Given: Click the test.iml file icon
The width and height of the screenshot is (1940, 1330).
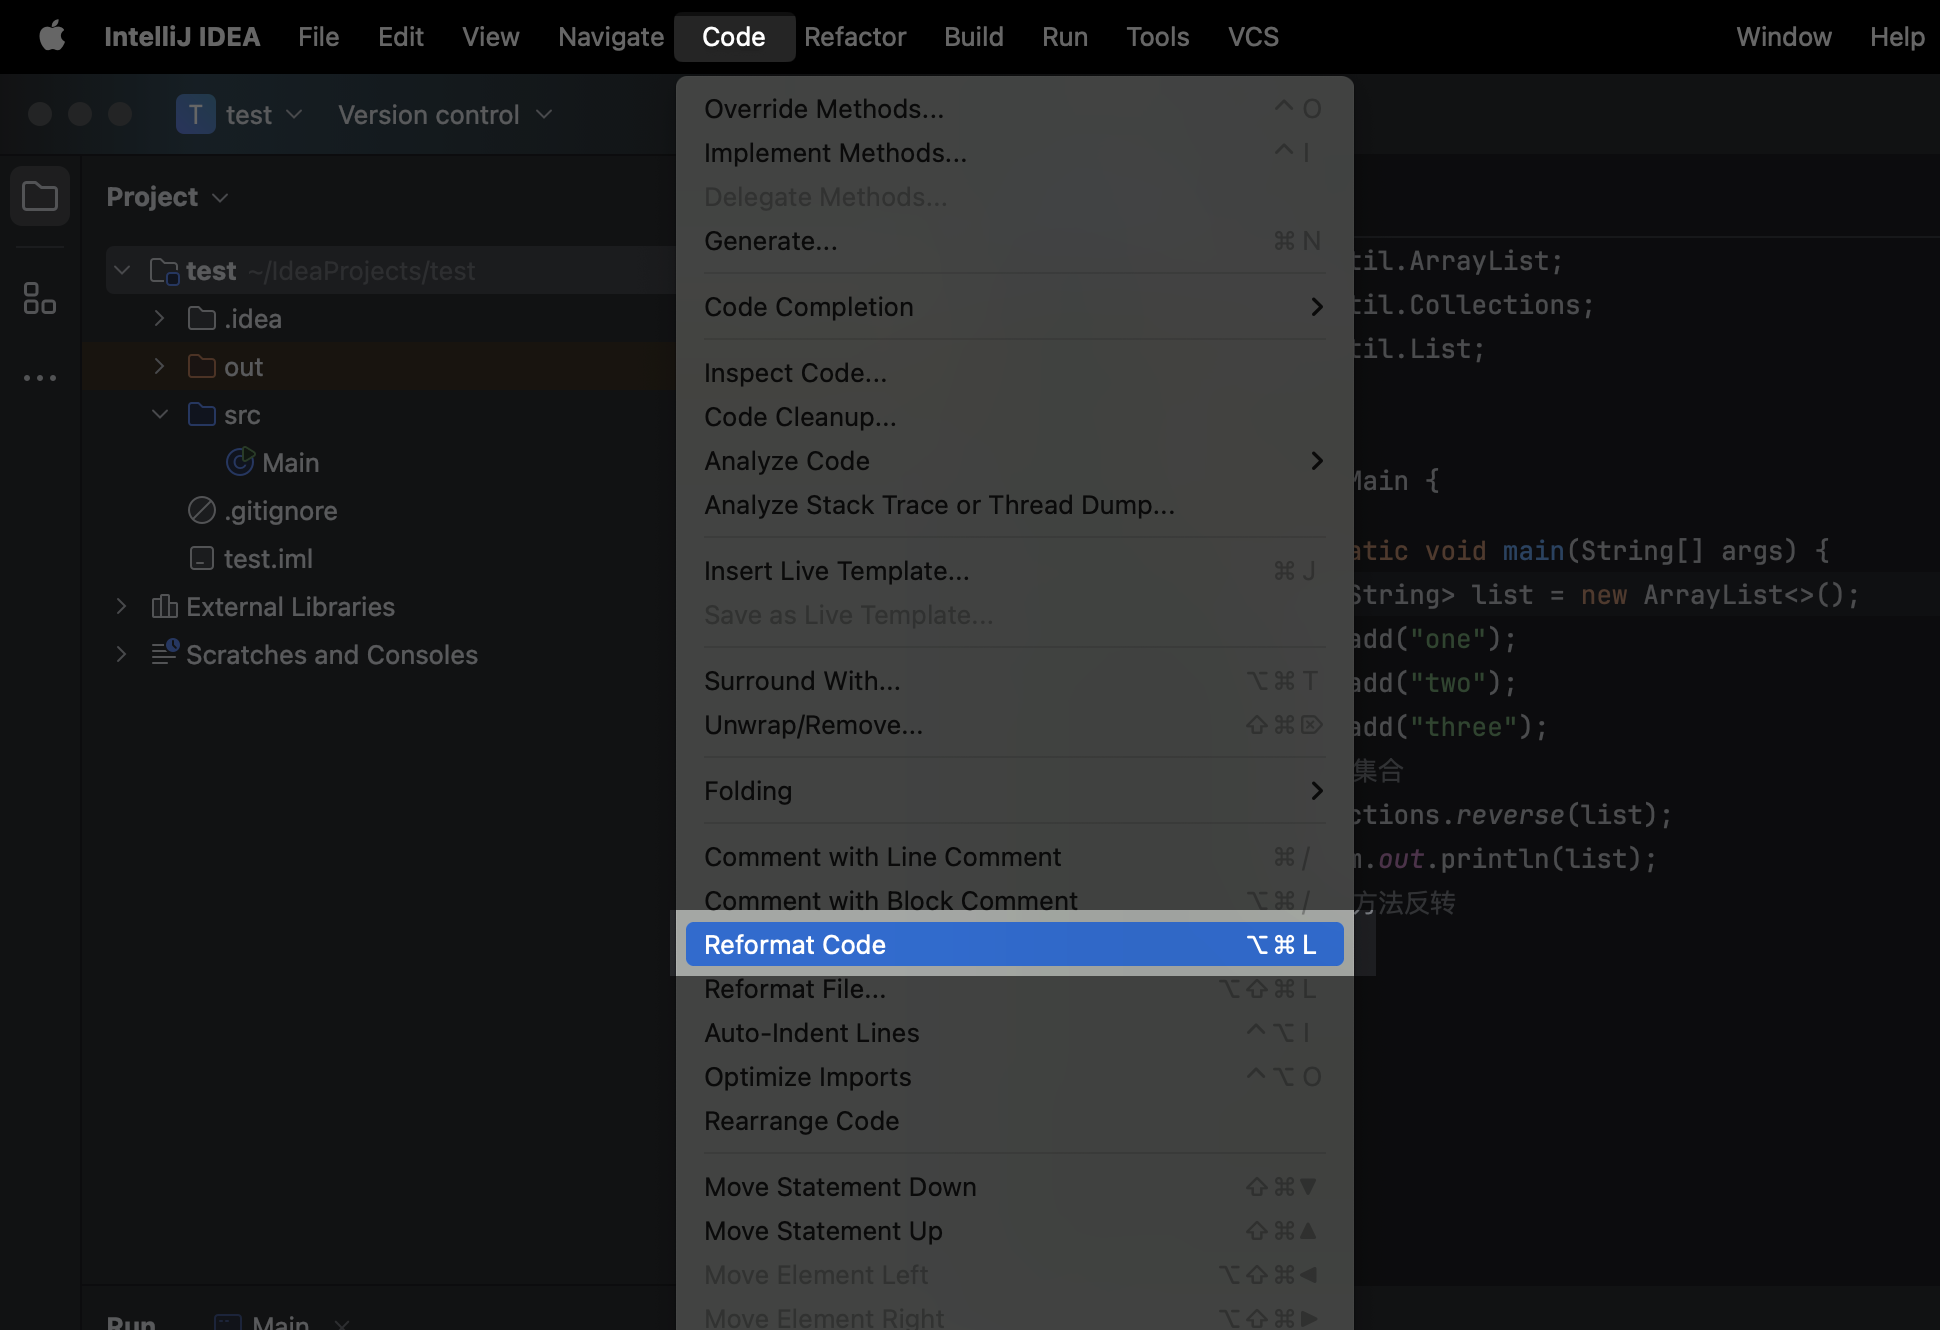Looking at the screenshot, I should [202, 559].
